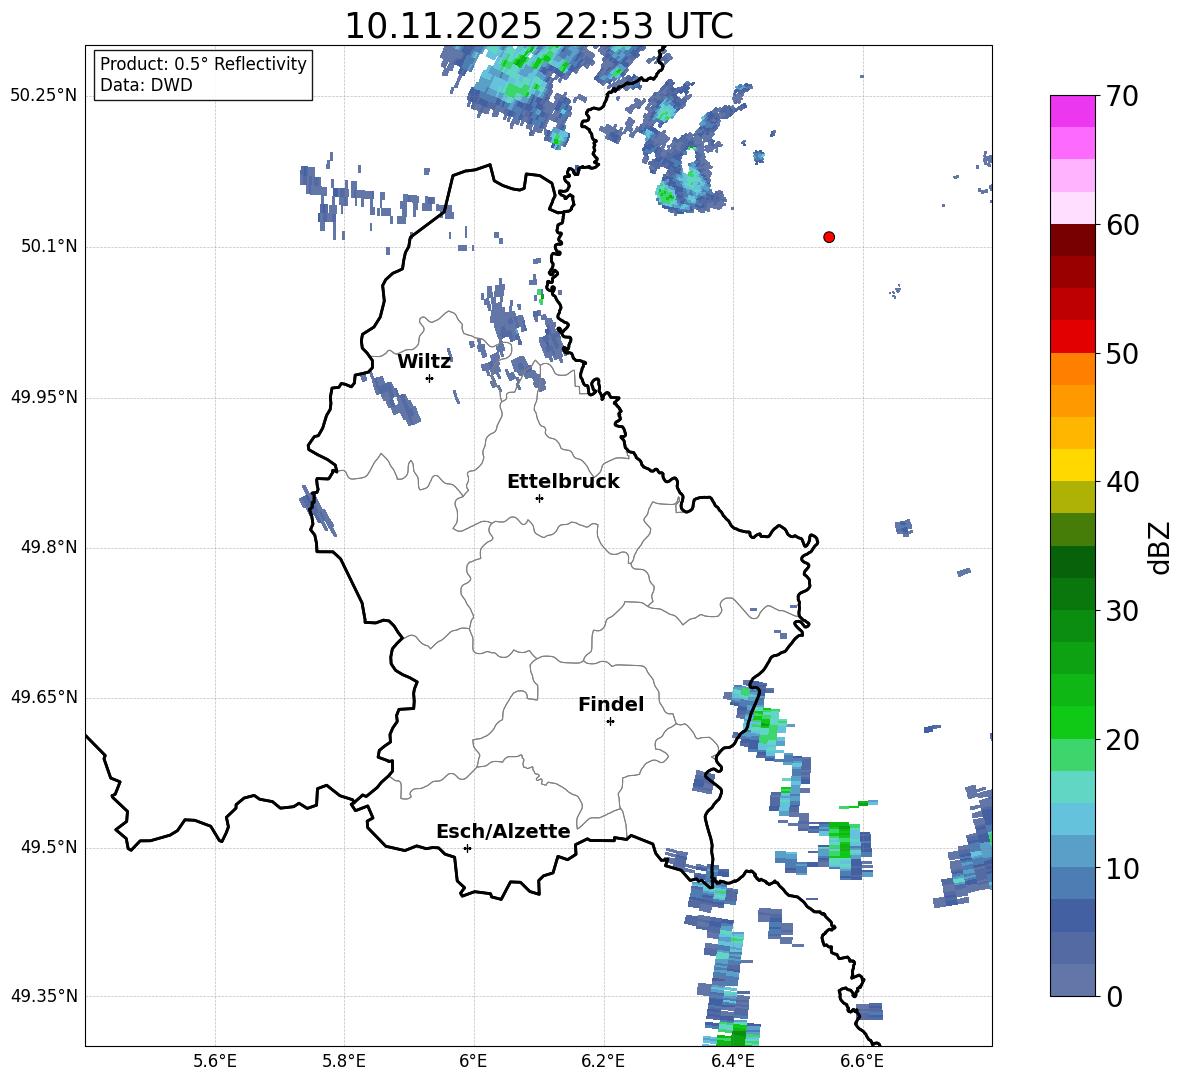Click the 60 value on colorbar
Image resolution: width=1184 pixels, height=1081 pixels.
tap(1122, 225)
